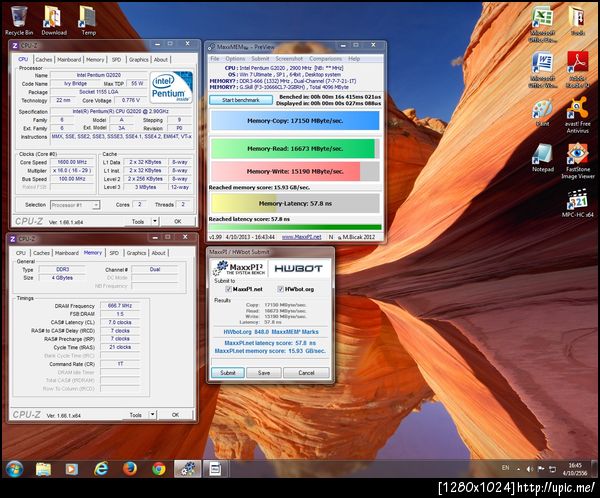Click the network tray icon

(x=553, y=469)
